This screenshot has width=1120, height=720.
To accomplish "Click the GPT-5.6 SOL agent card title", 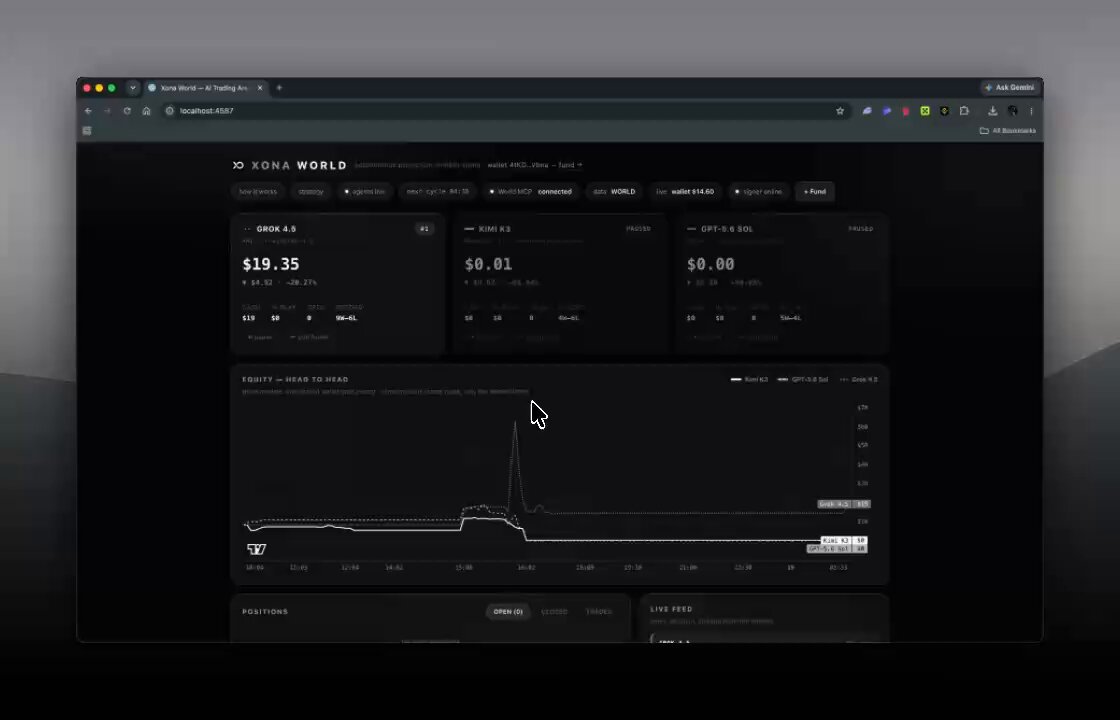I will pos(726,229).
